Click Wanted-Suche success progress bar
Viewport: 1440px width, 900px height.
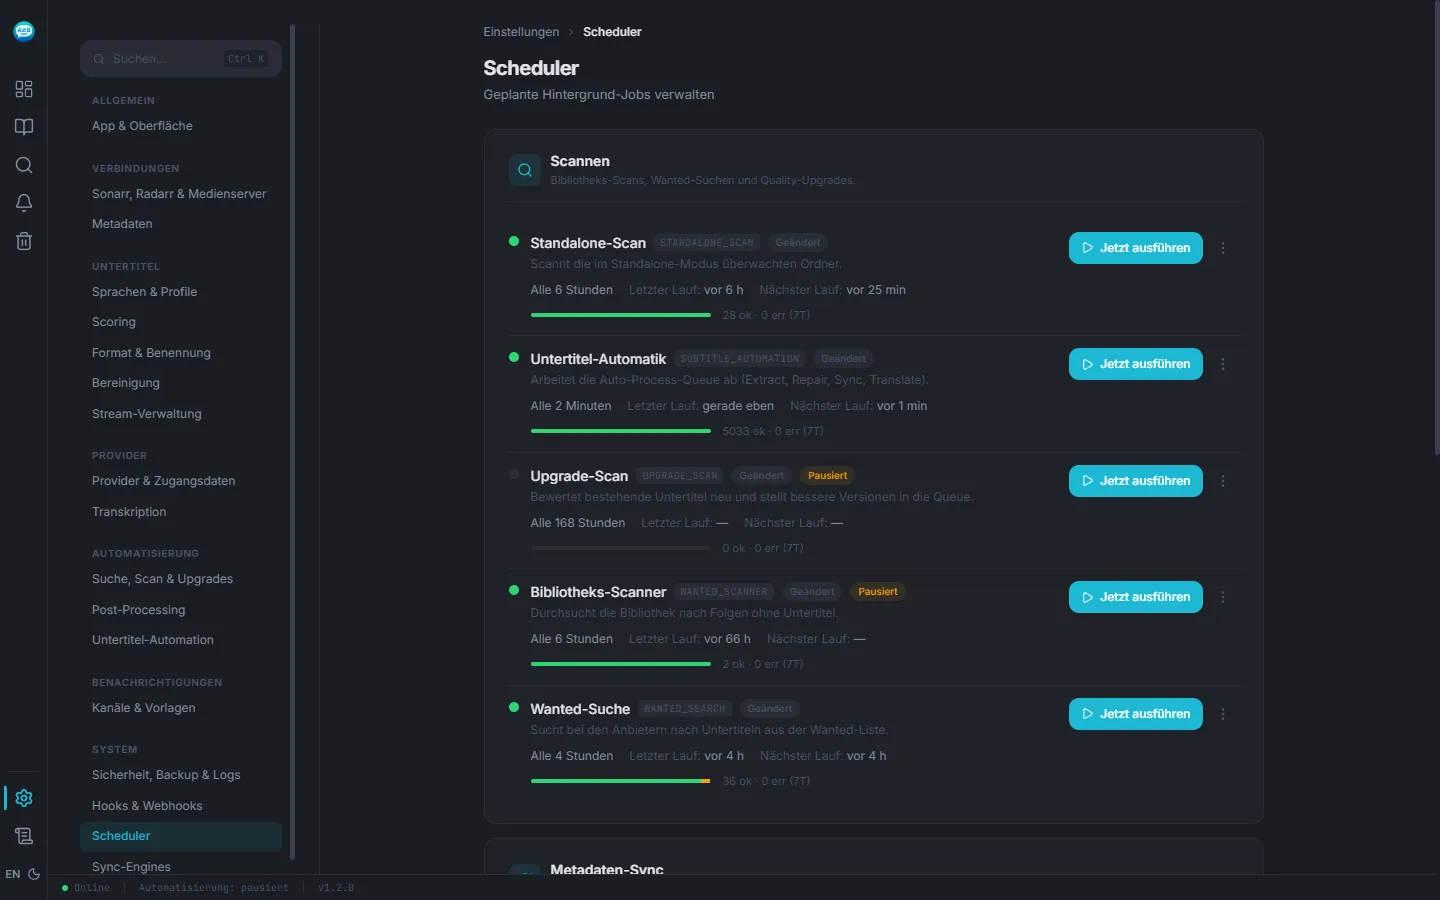point(621,781)
